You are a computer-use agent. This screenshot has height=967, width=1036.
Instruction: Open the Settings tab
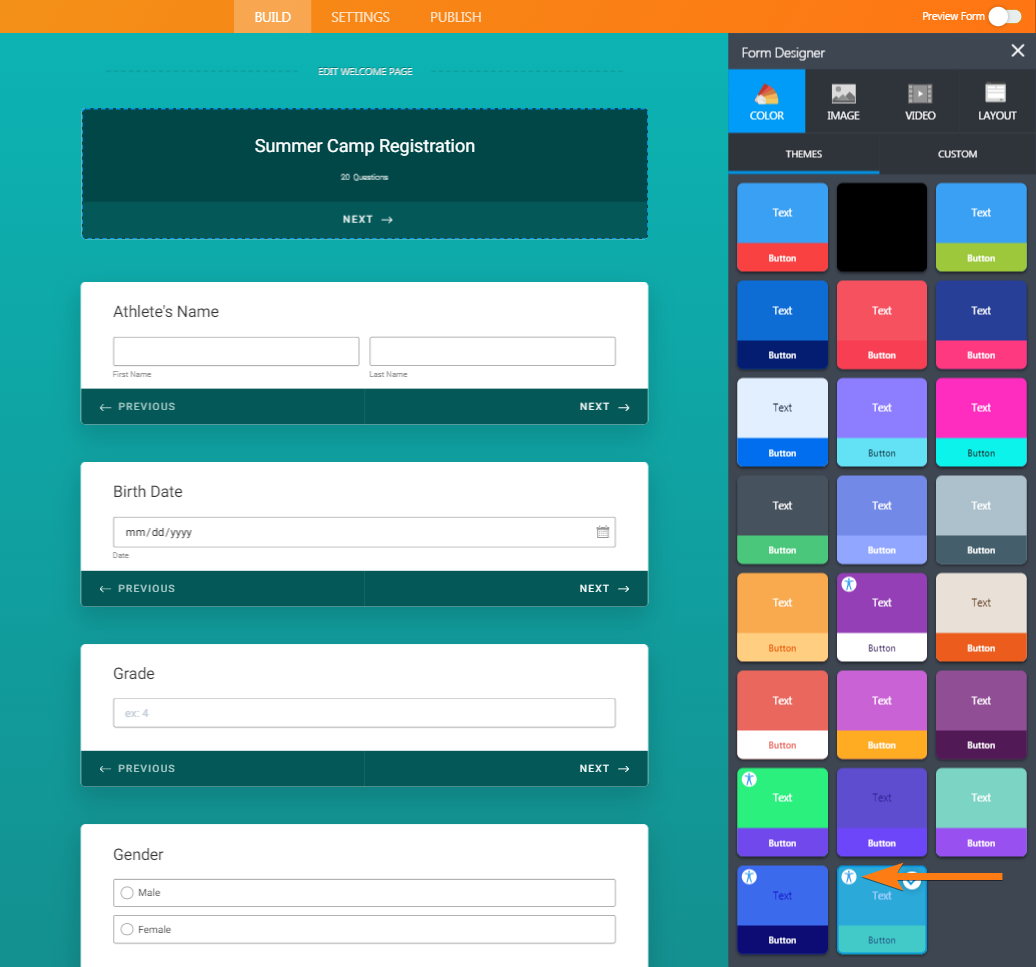[360, 17]
